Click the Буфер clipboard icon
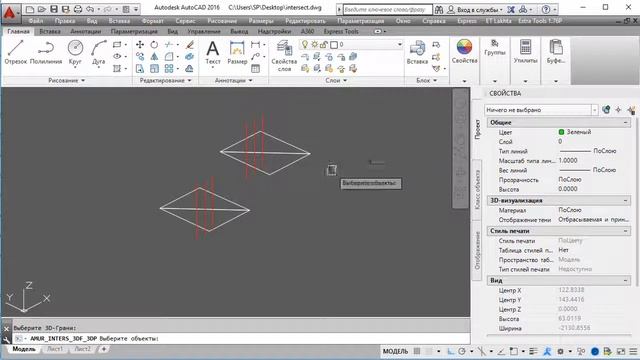This screenshot has width=640, height=360. [556, 47]
